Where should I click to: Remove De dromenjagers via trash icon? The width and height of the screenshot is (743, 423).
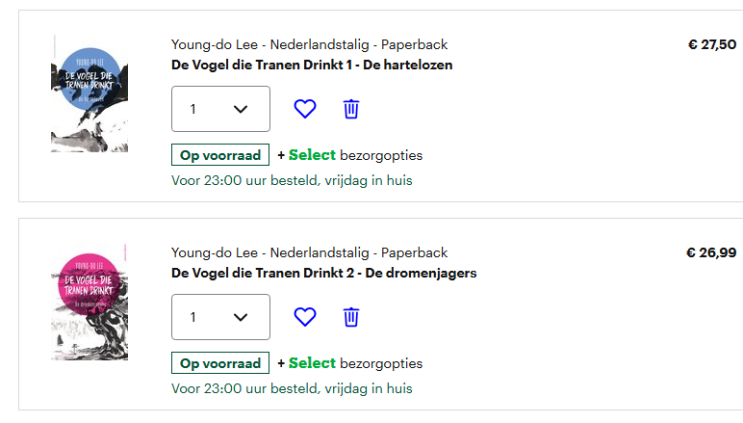point(351,317)
